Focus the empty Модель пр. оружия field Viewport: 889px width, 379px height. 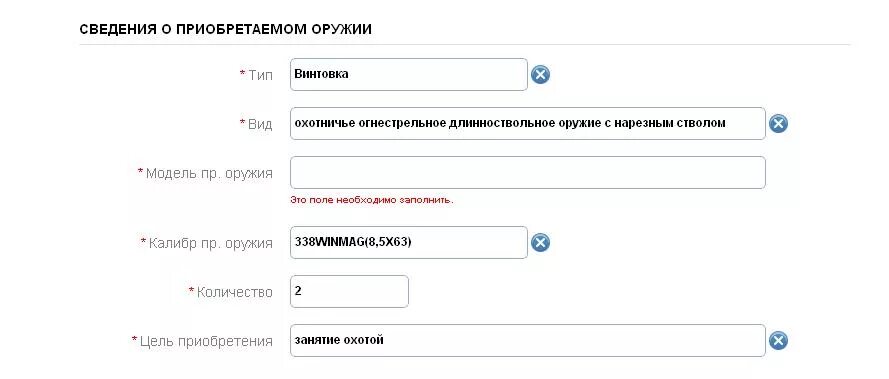[x=528, y=172]
